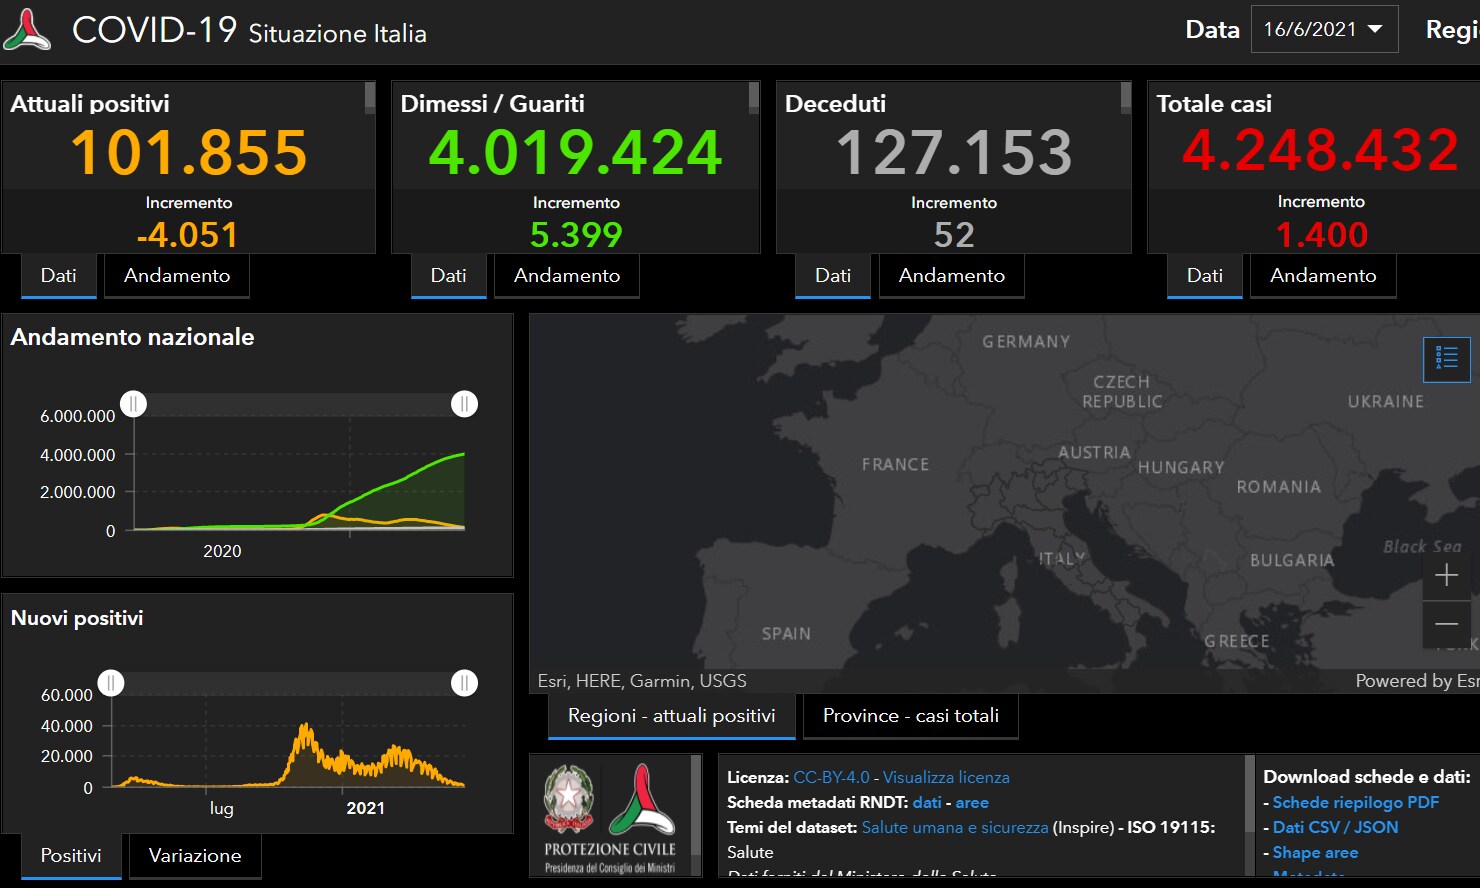Open the map legend list icon
Screen dimensions: 1480x888
(x=1446, y=358)
